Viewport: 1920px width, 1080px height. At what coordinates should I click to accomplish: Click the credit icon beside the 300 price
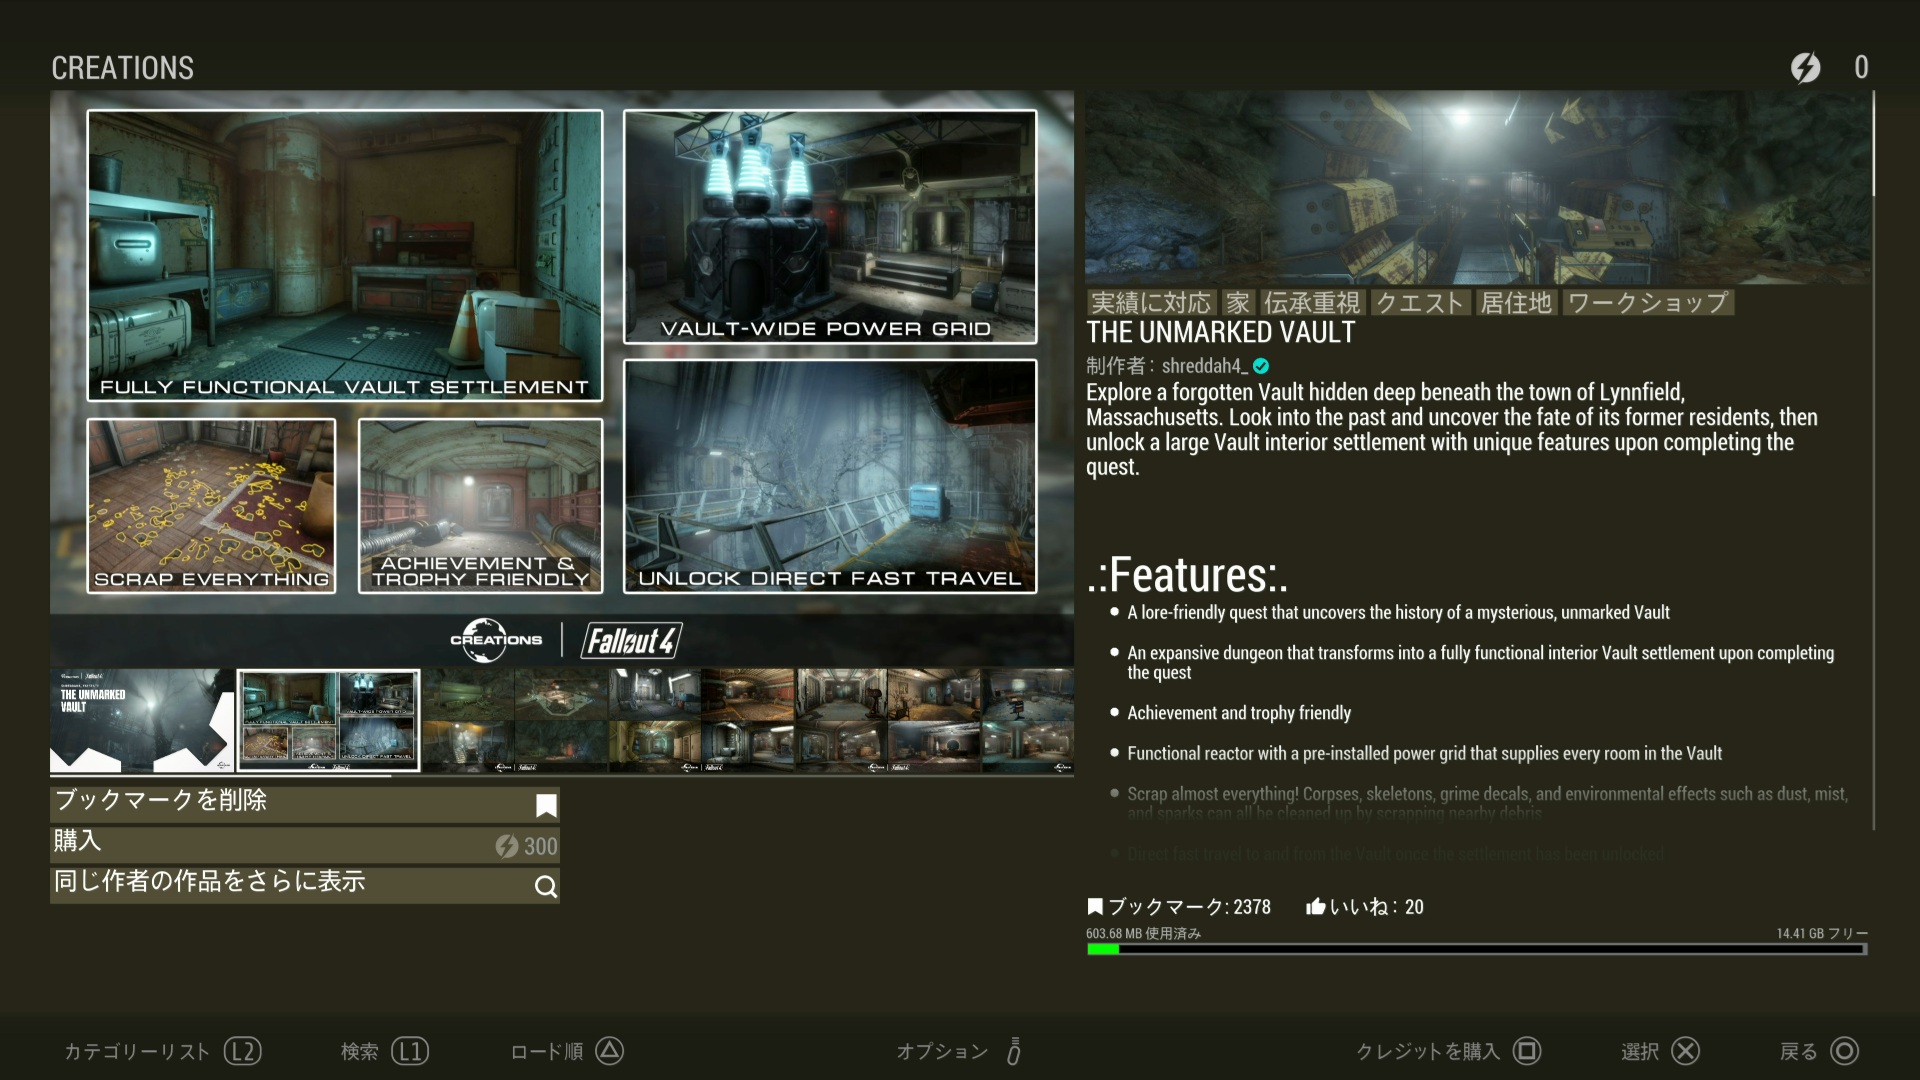click(506, 846)
